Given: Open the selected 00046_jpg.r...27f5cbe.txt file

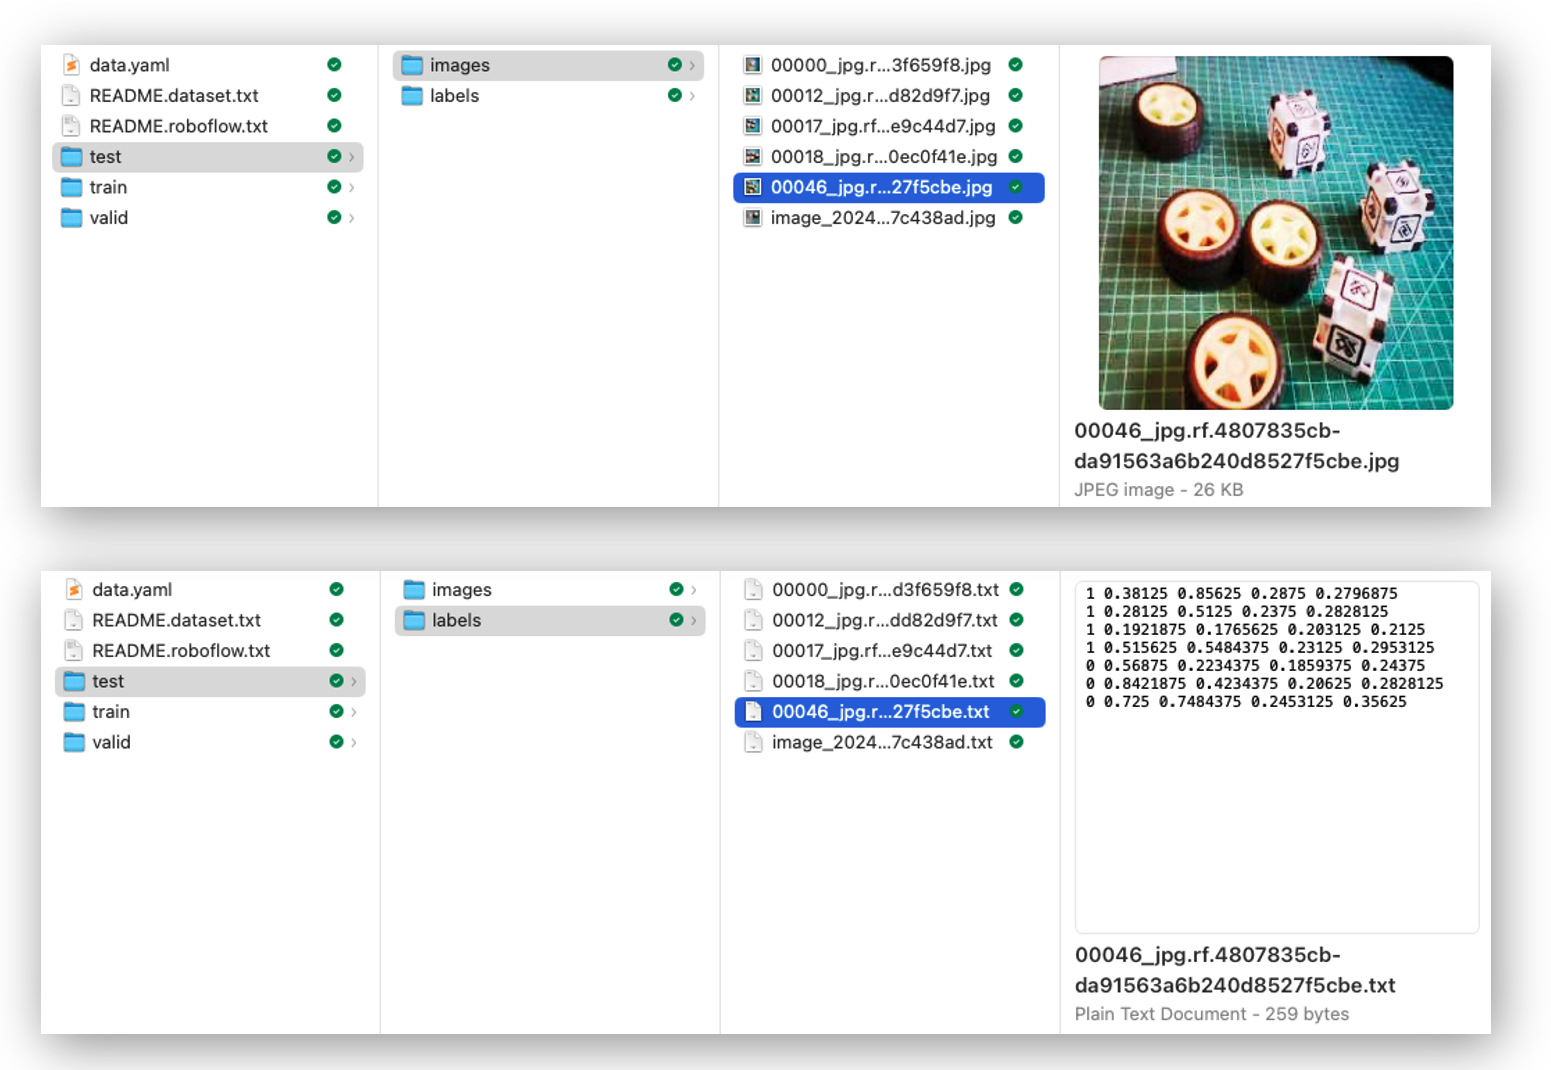Looking at the screenshot, I should click(880, 712).
